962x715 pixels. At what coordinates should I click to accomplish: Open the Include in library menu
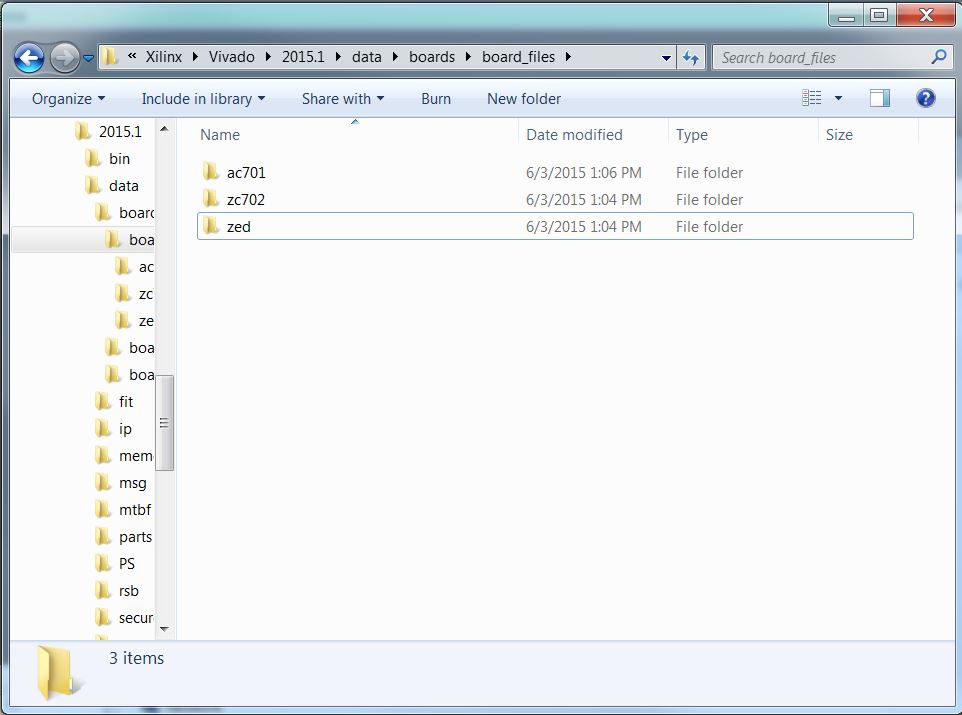(203, 99)
